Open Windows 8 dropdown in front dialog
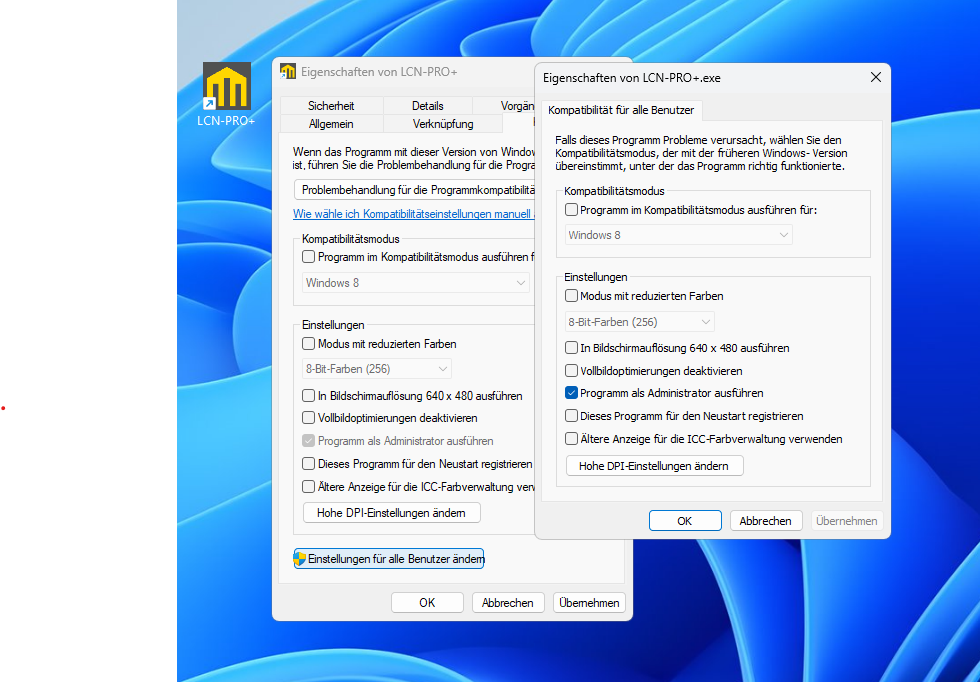 point(679,235)
